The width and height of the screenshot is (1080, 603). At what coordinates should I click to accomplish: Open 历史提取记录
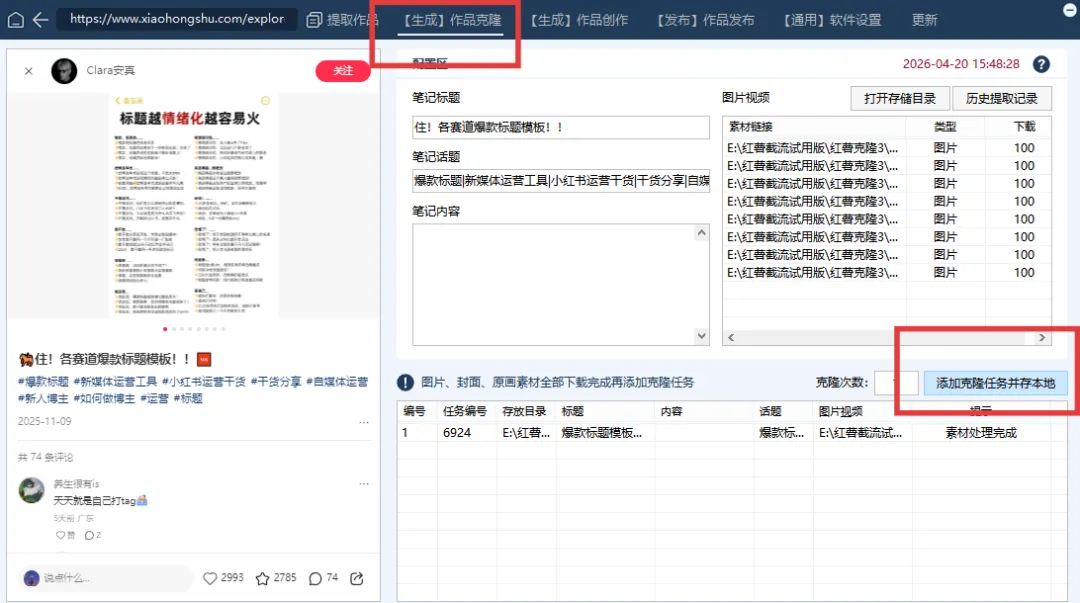[x=1000, y=98]
